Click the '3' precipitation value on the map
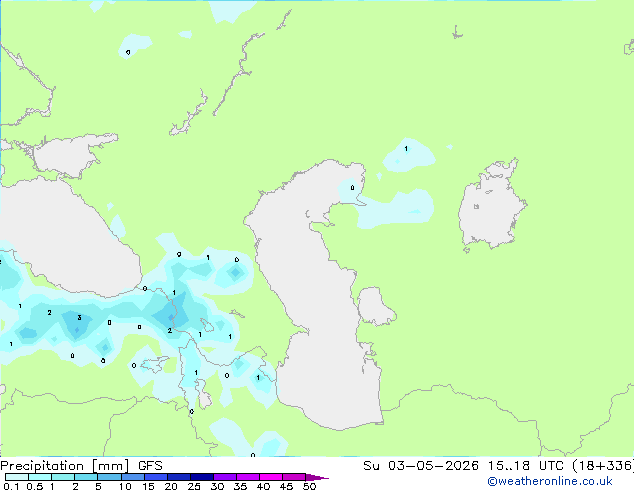The image size is (634, 490). [79, 318]
